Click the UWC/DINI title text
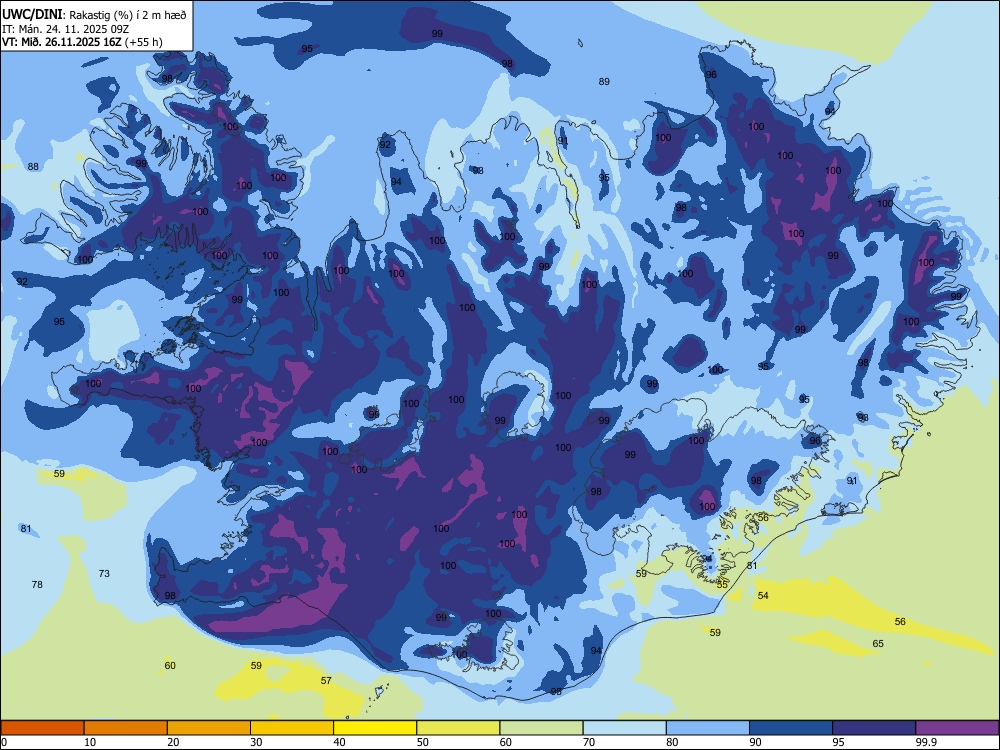This screenshot has height=750, width=1000. click(x=32, y=15)
